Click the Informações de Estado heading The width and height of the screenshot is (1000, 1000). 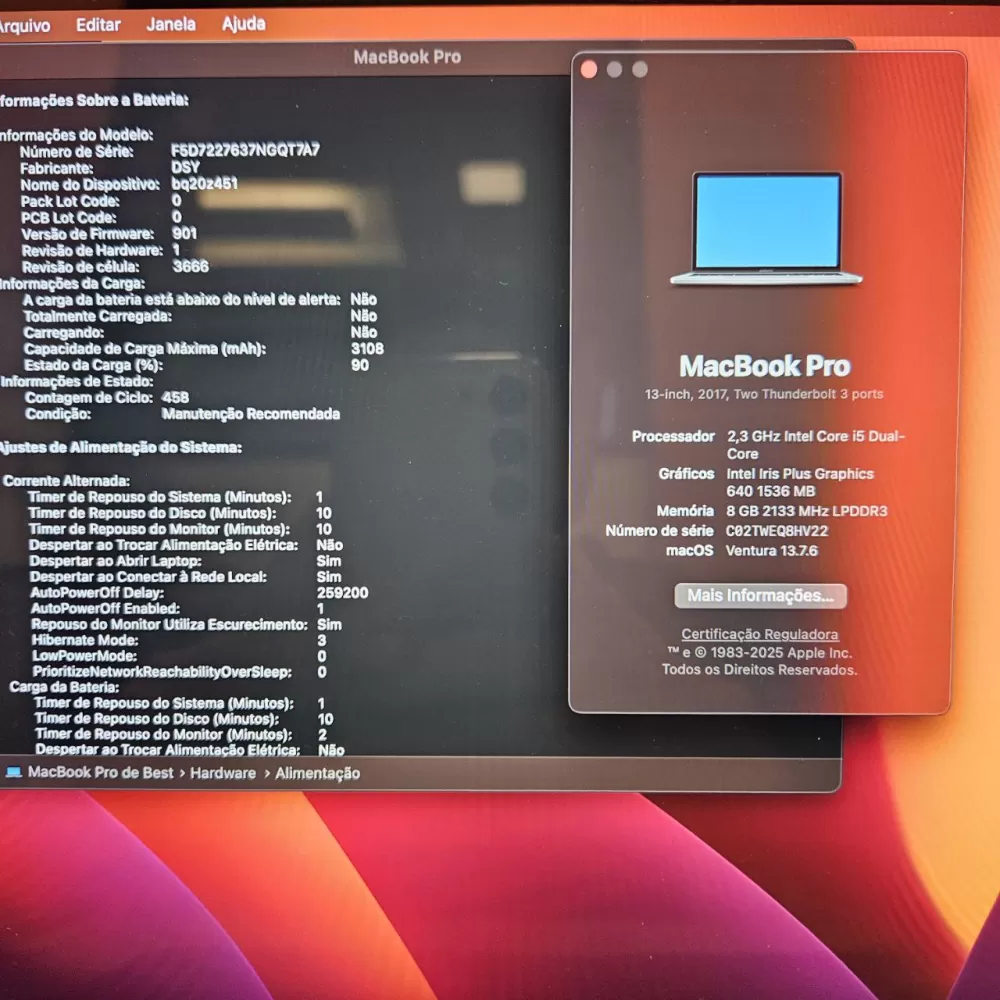tap(77, 381)
